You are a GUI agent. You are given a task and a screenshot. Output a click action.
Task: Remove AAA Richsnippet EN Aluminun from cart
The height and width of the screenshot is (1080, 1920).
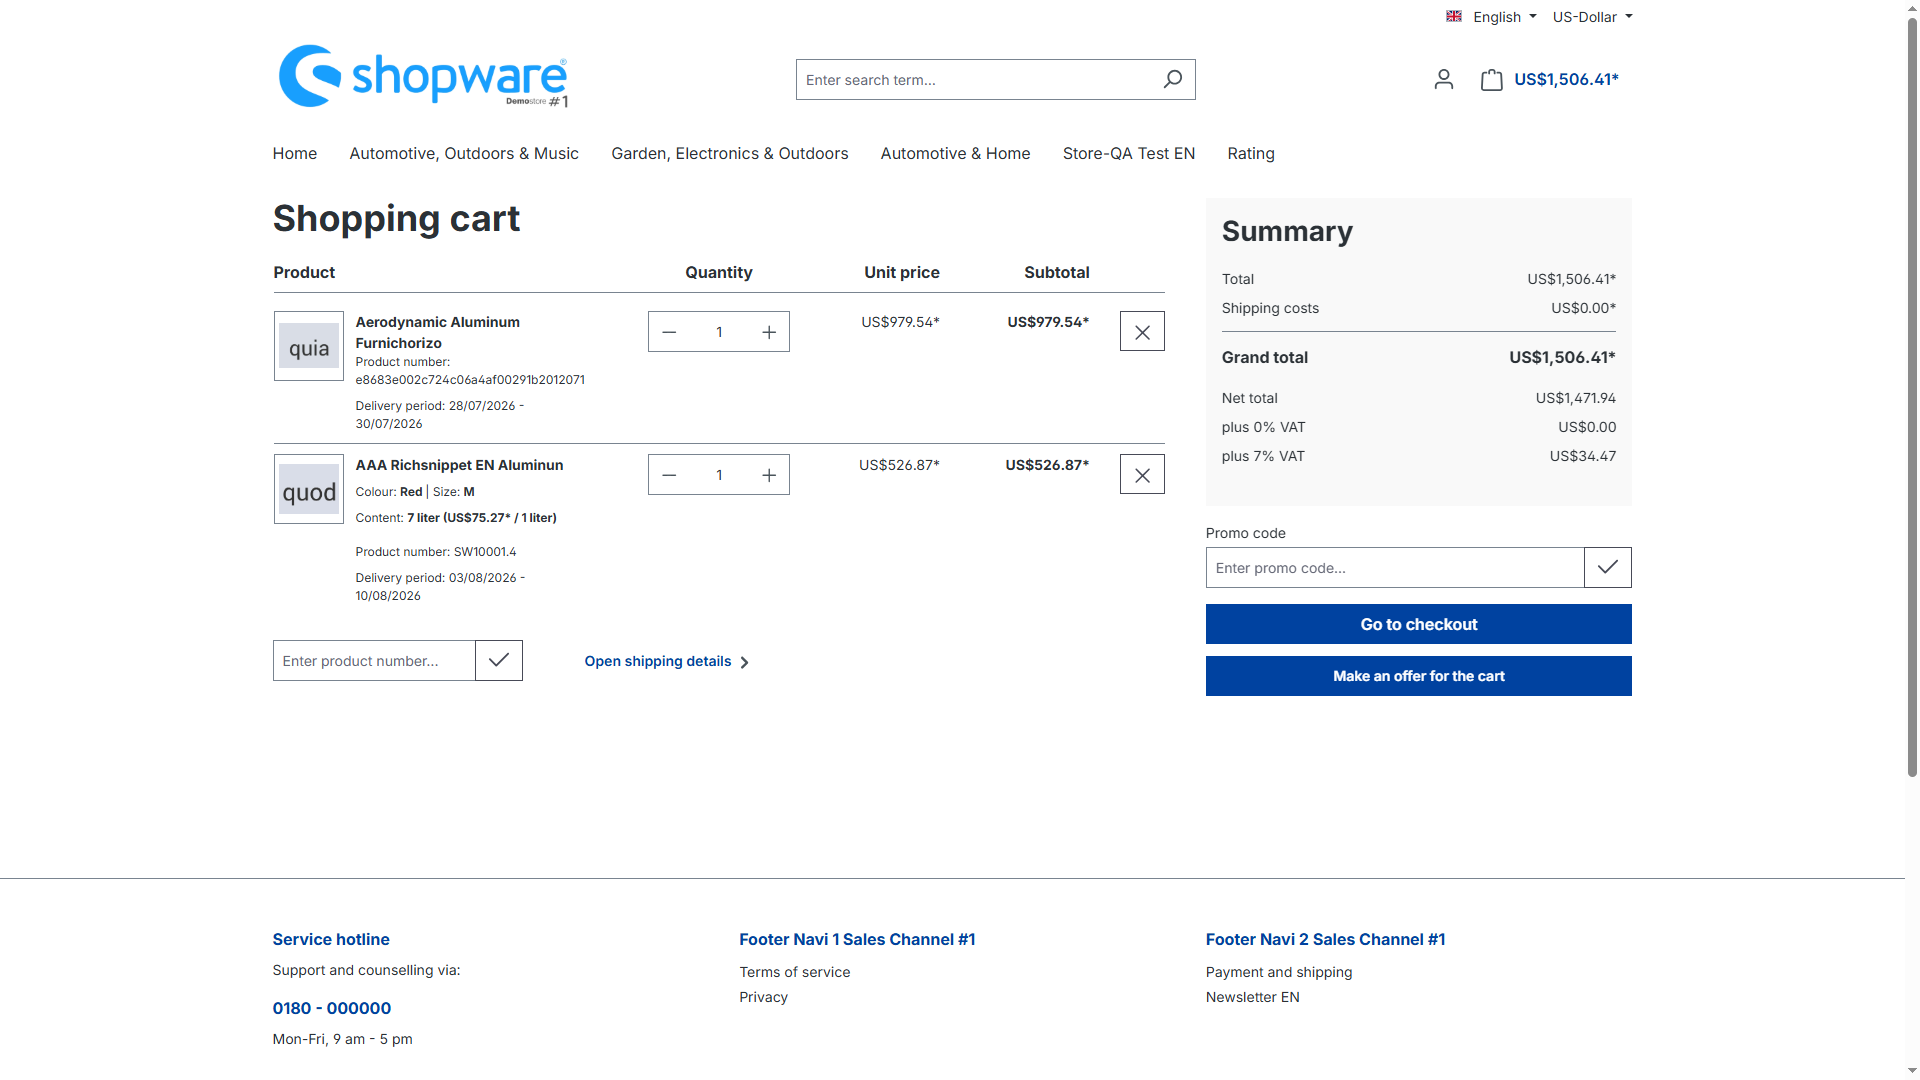tap(1142, 475)
